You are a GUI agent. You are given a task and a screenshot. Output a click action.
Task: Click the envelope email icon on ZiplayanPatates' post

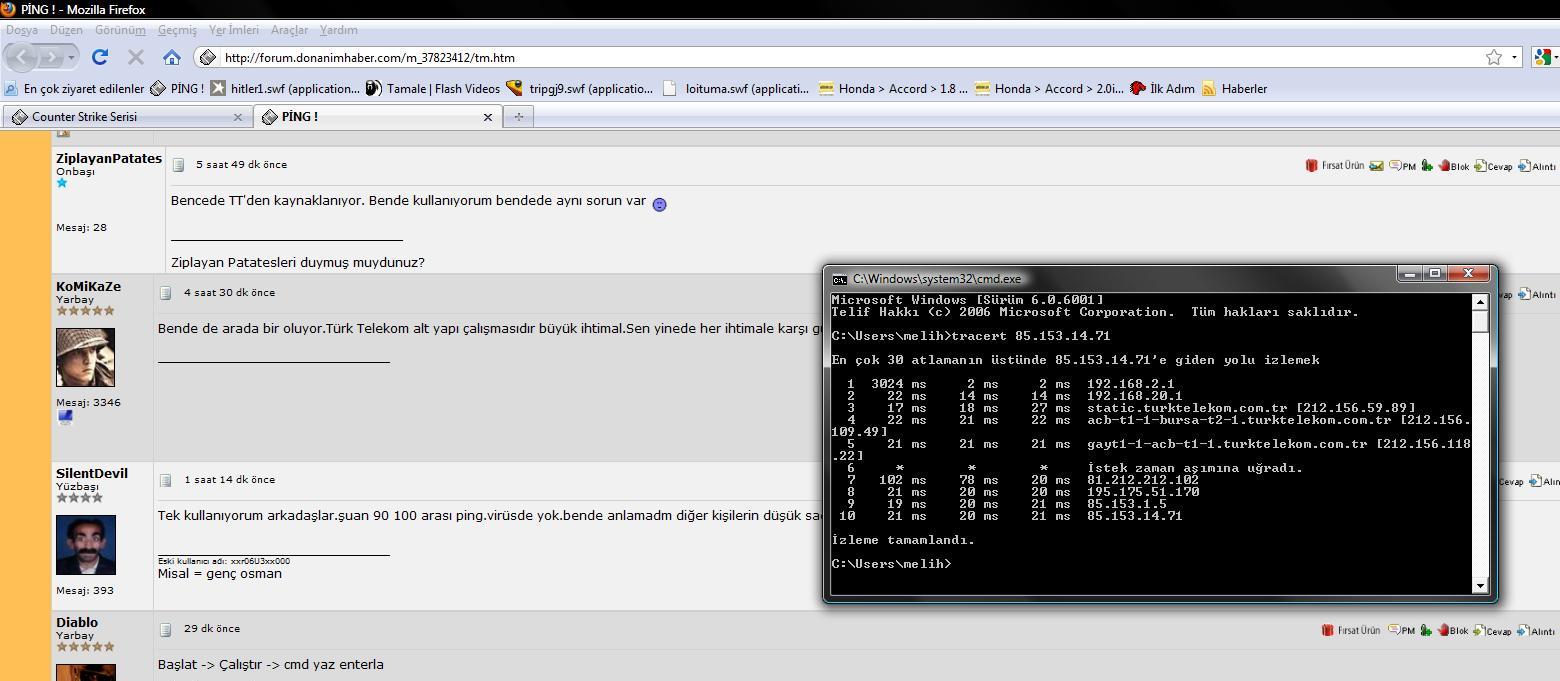coord(1377,166)
